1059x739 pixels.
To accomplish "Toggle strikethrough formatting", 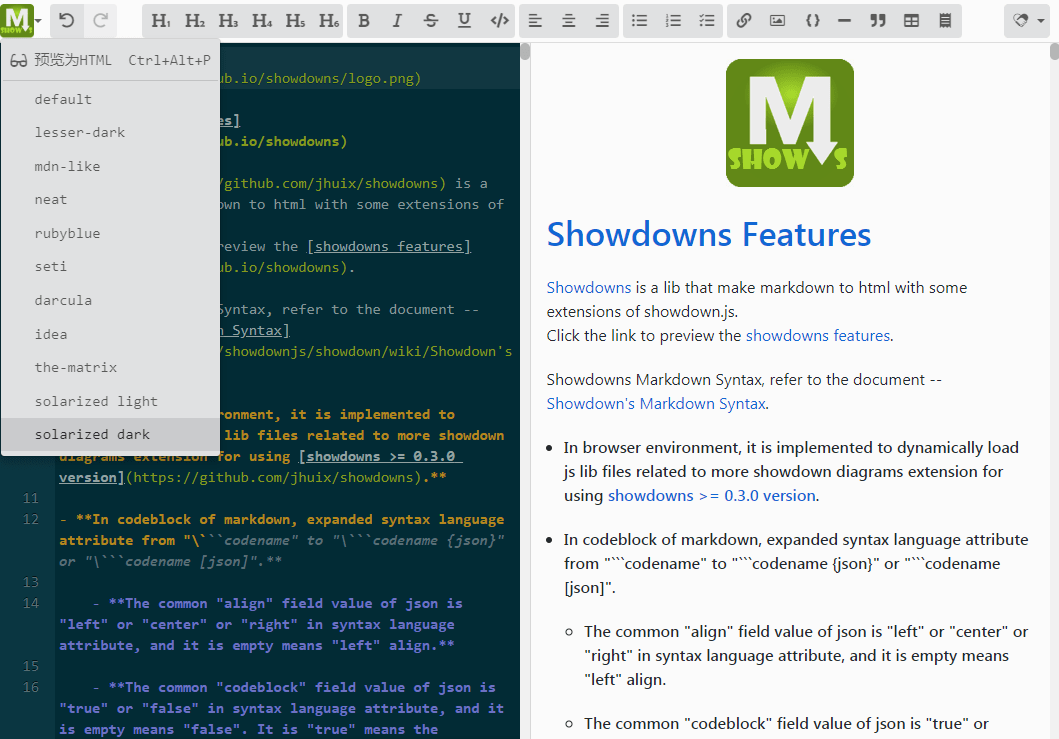I will 431,20.
